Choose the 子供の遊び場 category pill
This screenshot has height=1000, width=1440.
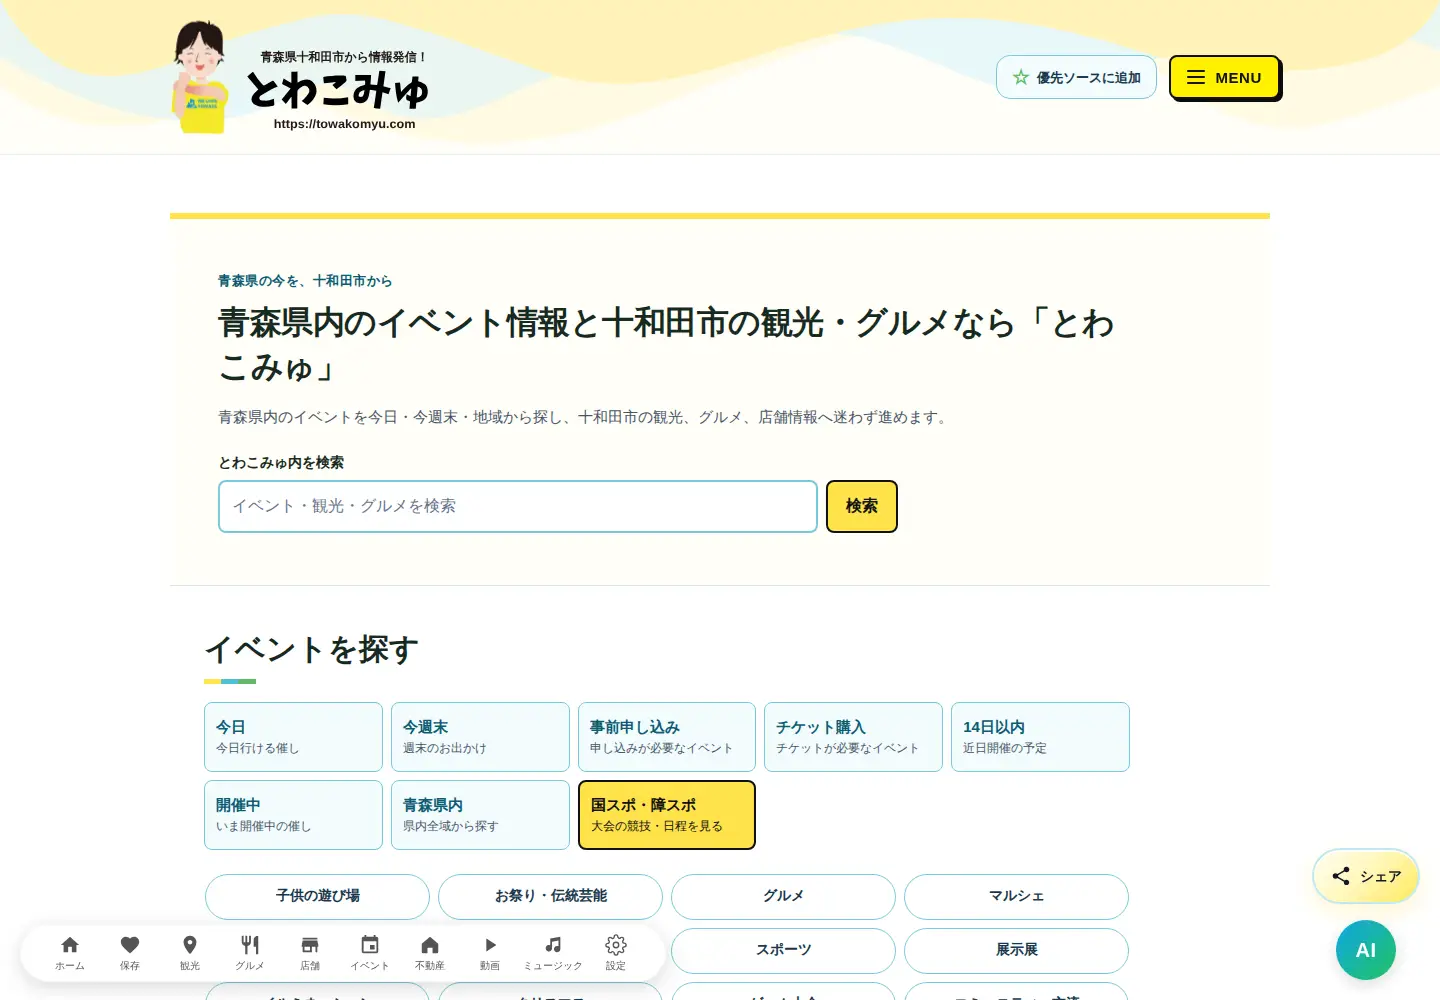317,896
